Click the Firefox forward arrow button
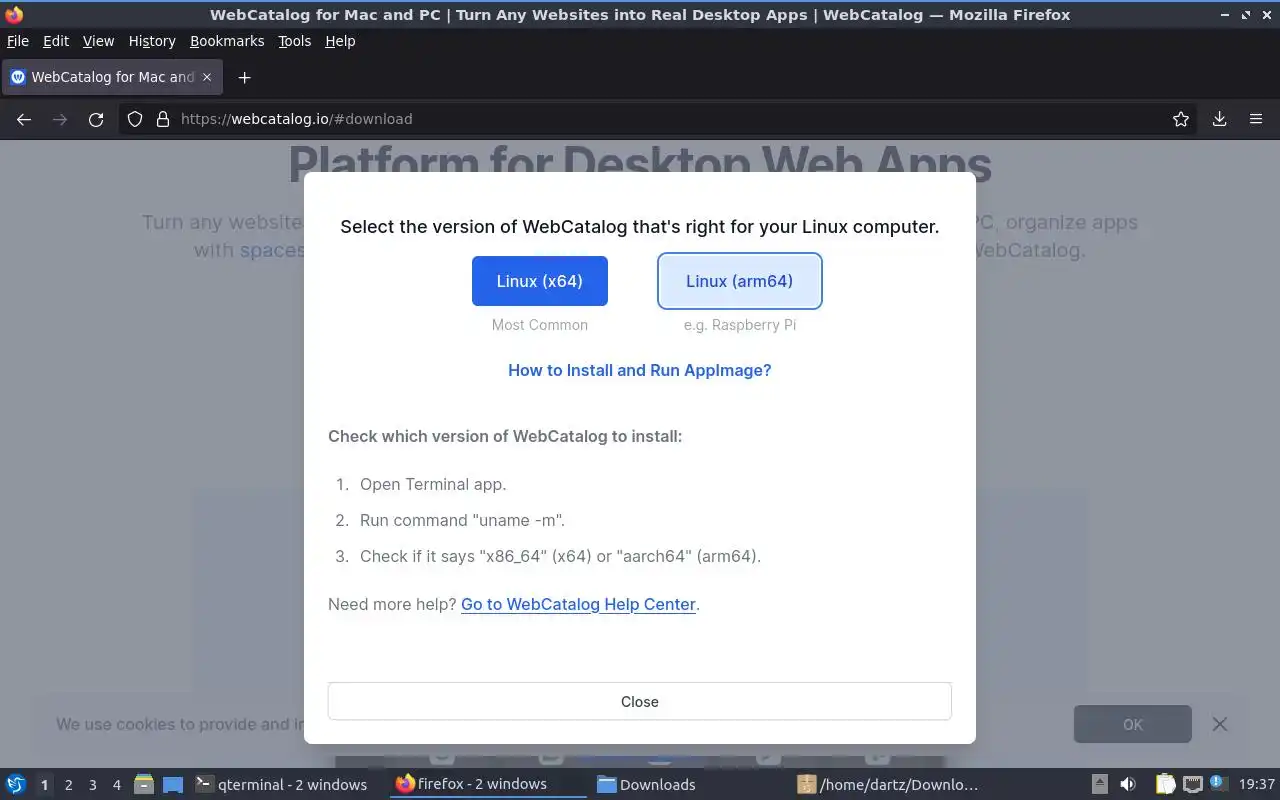The height and width of the screenshot is (800, 1280). click(x=60, y=119)
